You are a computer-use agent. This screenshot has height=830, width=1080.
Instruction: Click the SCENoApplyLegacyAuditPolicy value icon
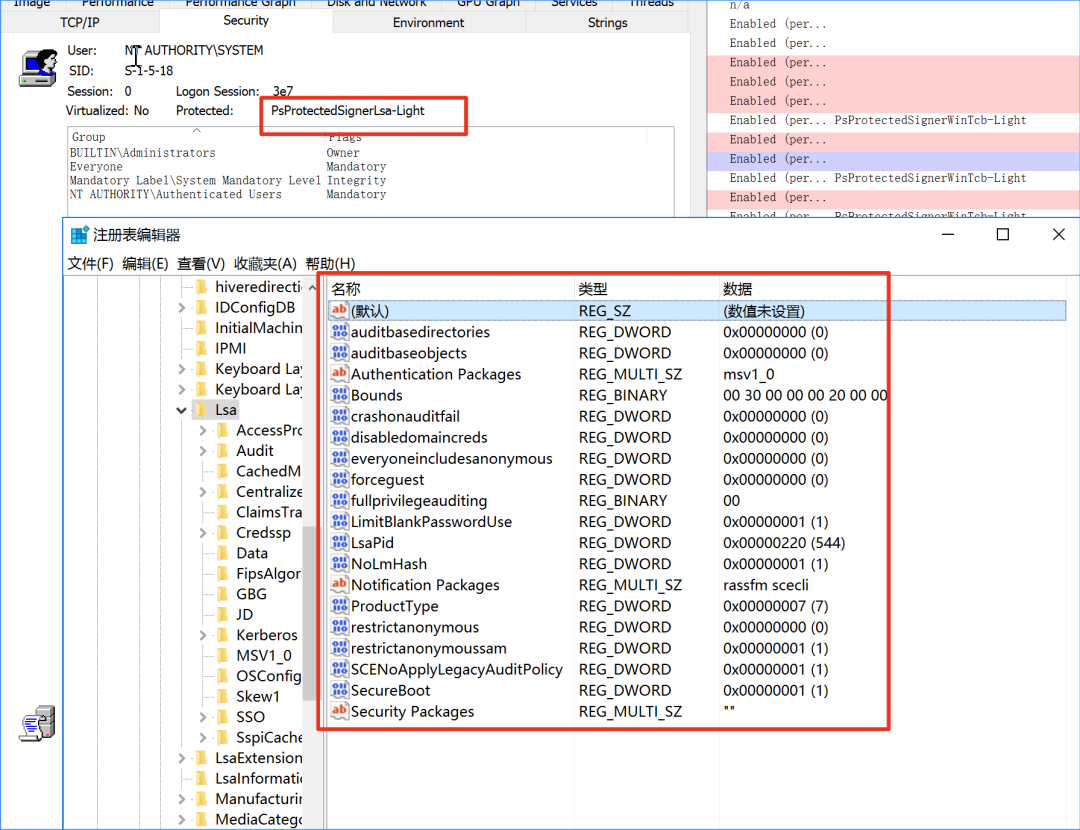339,670
